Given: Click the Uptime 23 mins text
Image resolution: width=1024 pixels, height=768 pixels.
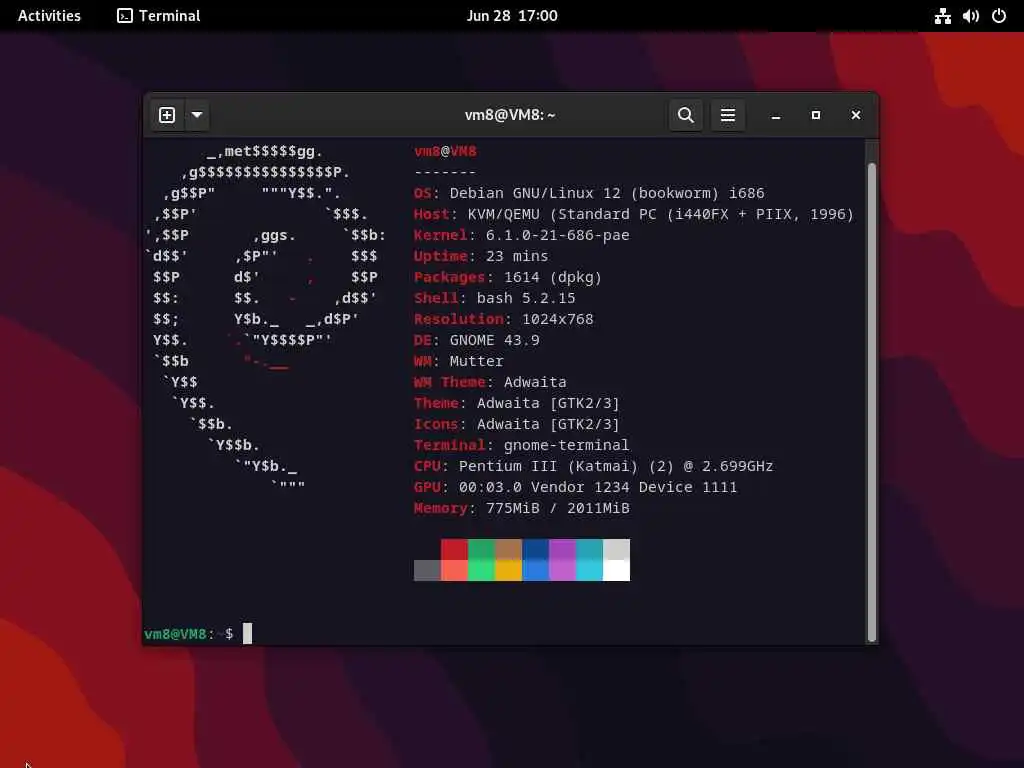Looking at the screenshot, I should click(481, 256).
